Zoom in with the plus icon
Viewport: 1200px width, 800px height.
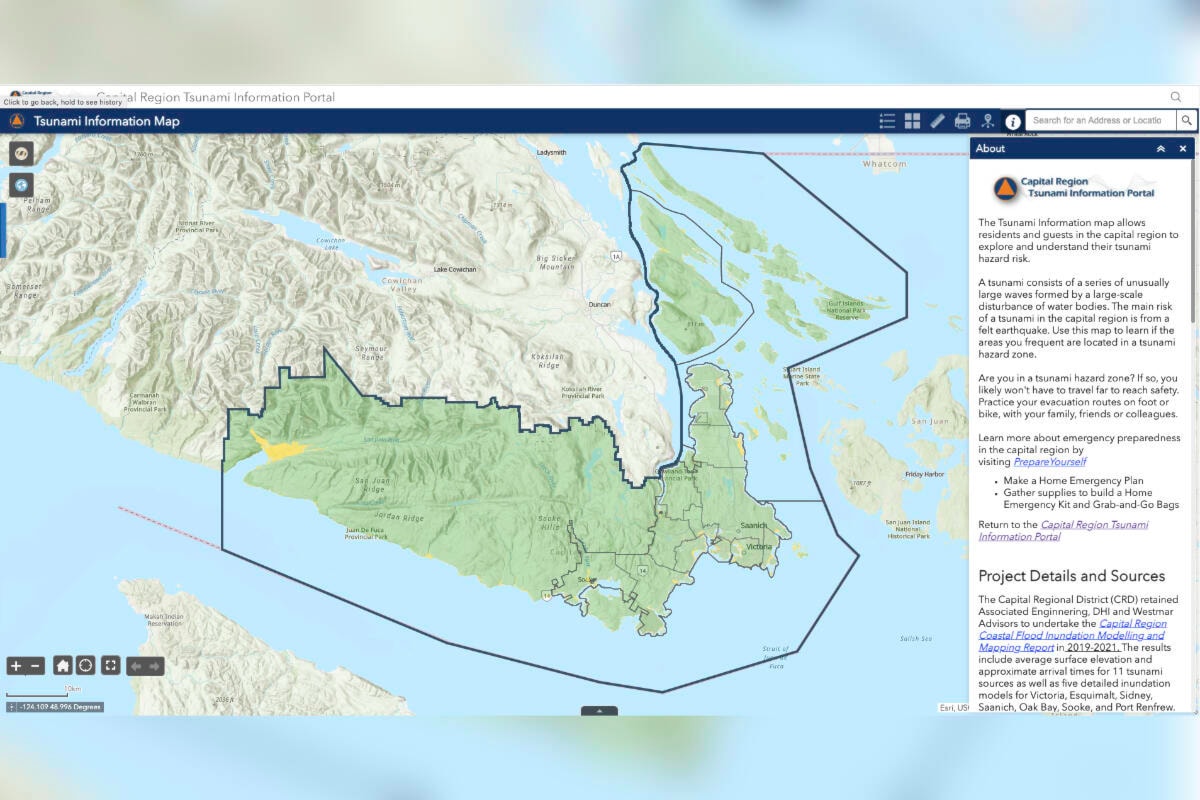[15, 664]
